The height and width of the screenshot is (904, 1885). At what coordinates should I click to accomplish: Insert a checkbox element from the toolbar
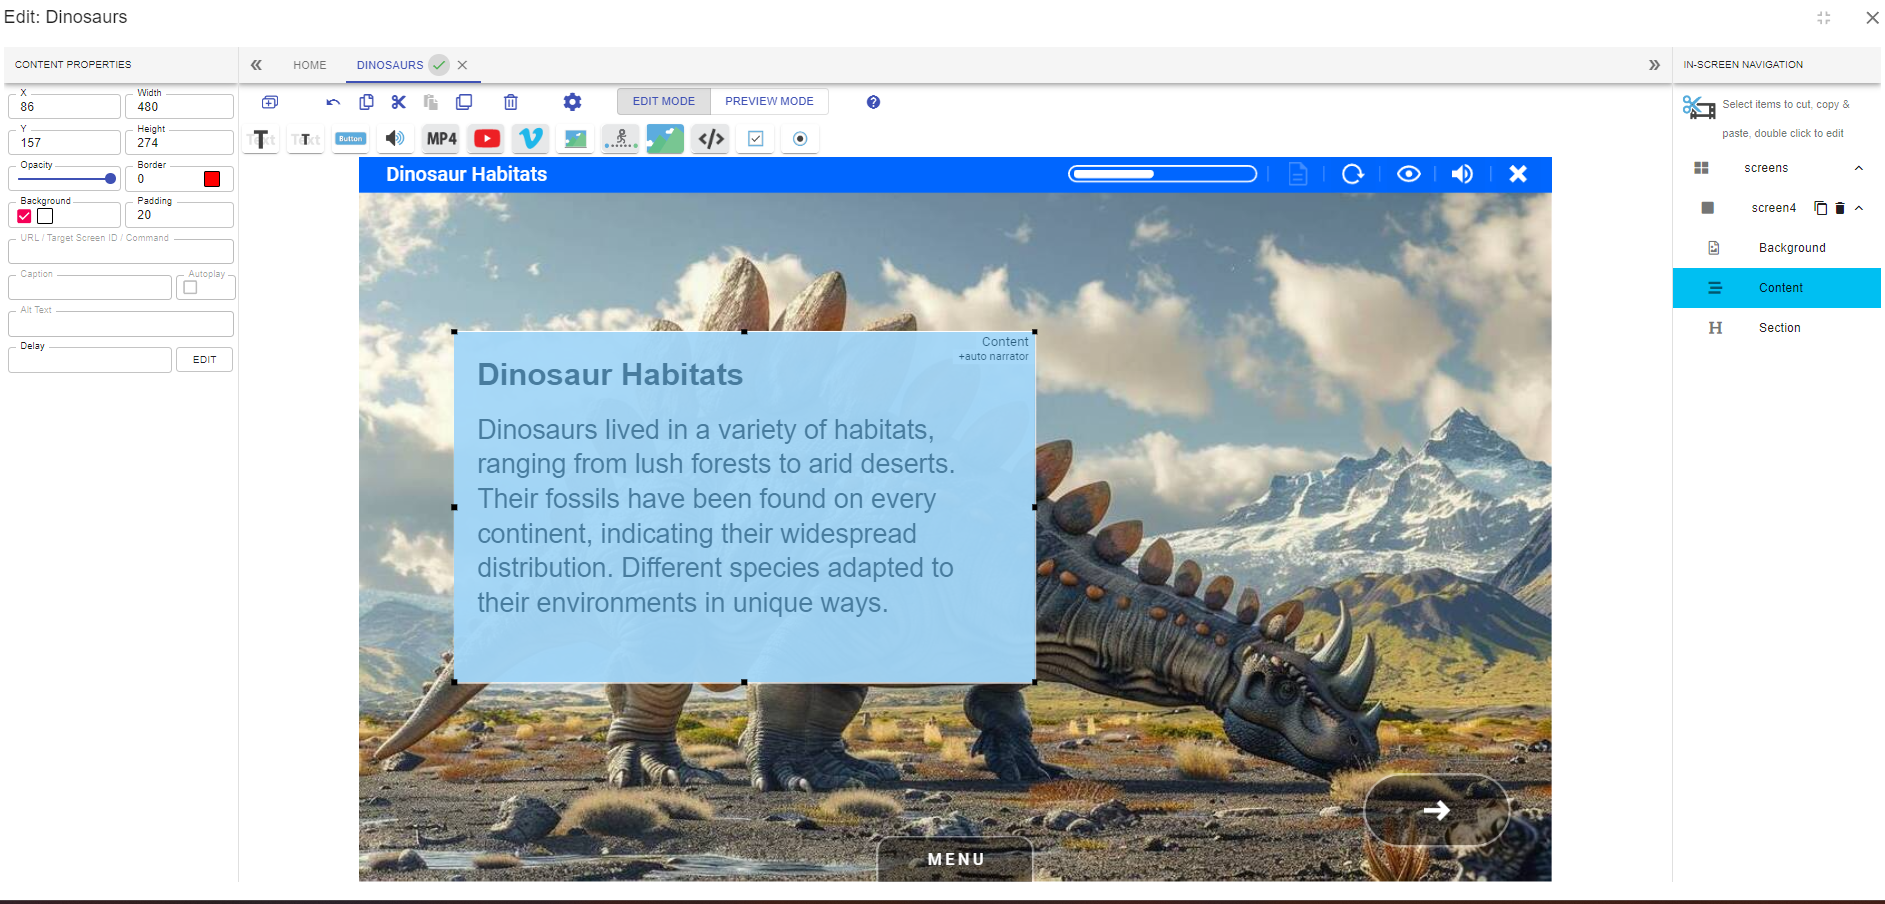point(756,139)
